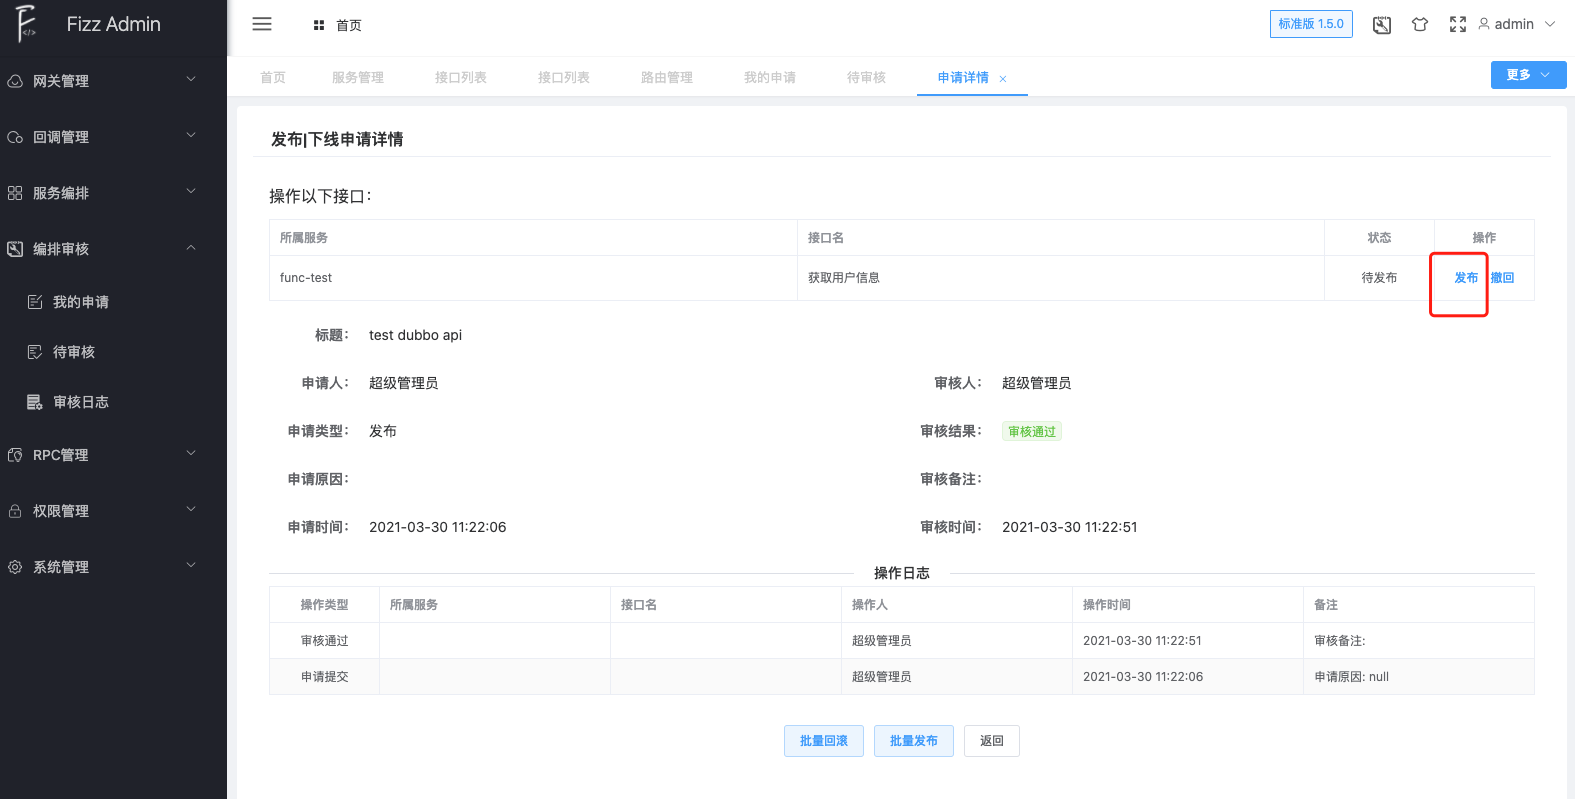Enter fullscreen mode via the fullscreen icon
Screen dimensions: 1575x799
pyautogui.click(x=1458, y=25)
